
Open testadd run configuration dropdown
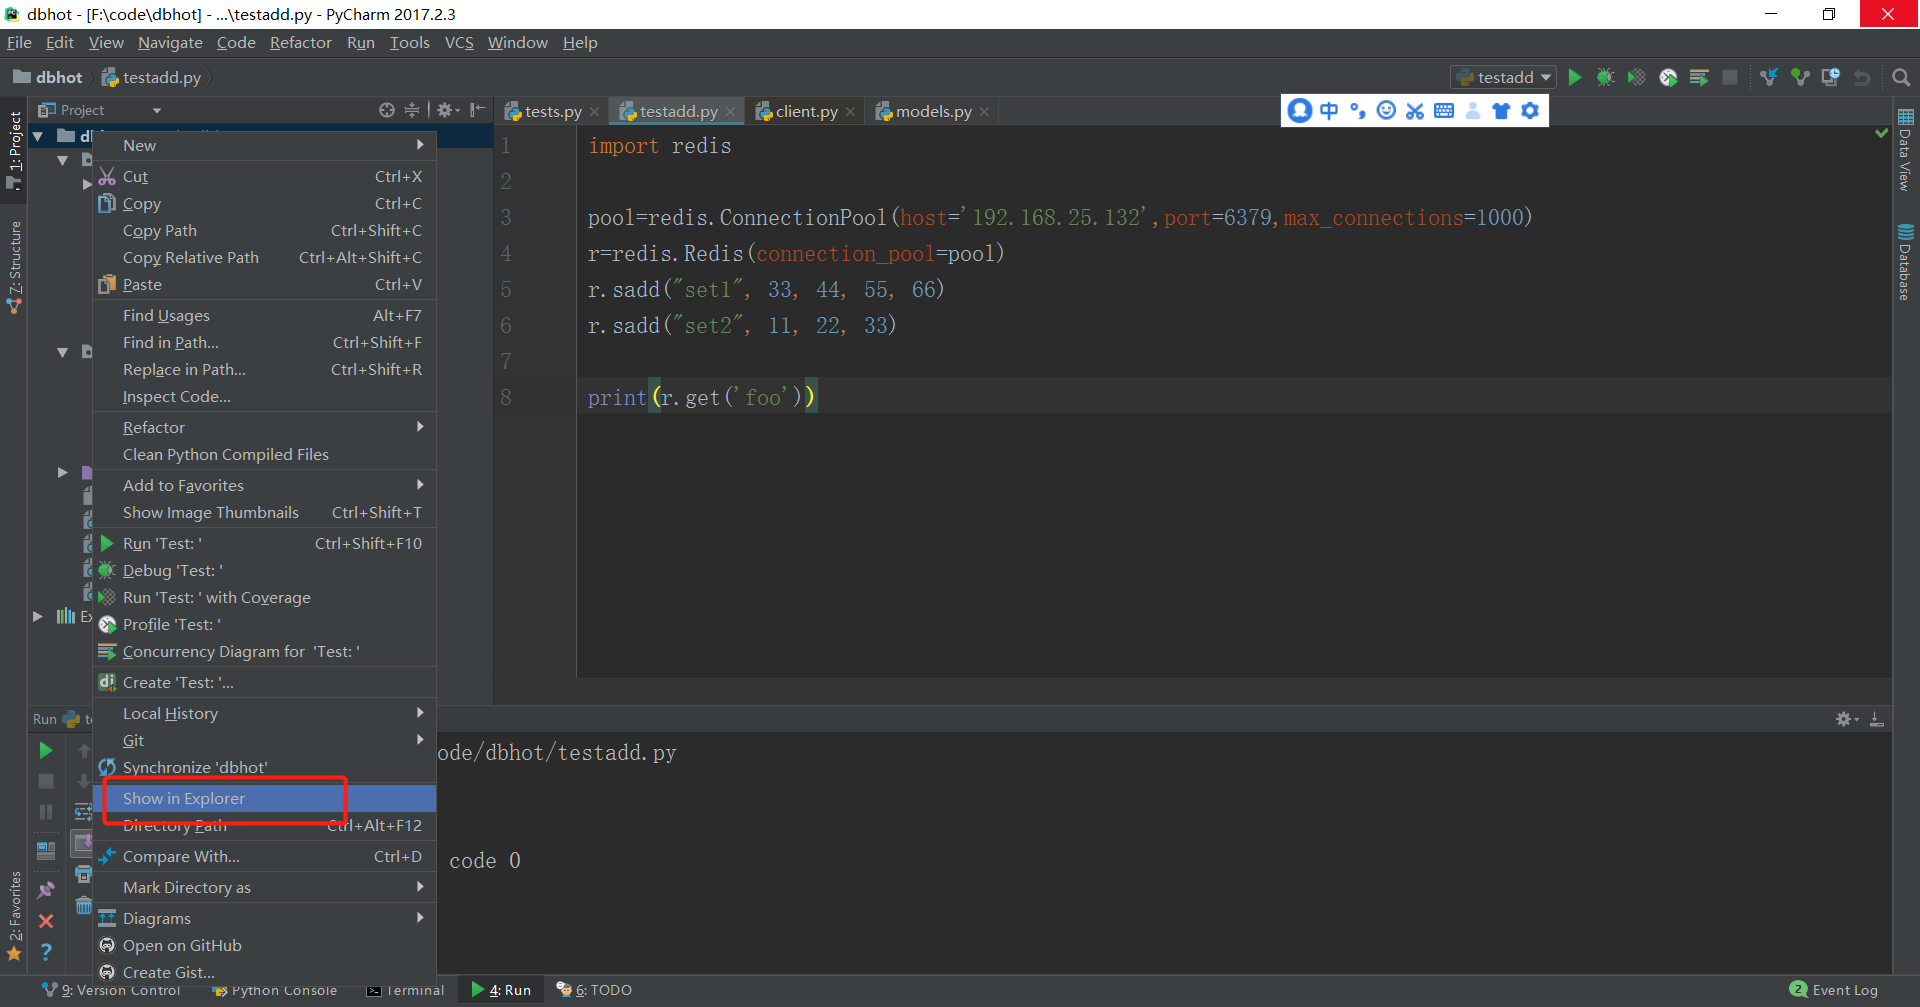coord(1504,78)
